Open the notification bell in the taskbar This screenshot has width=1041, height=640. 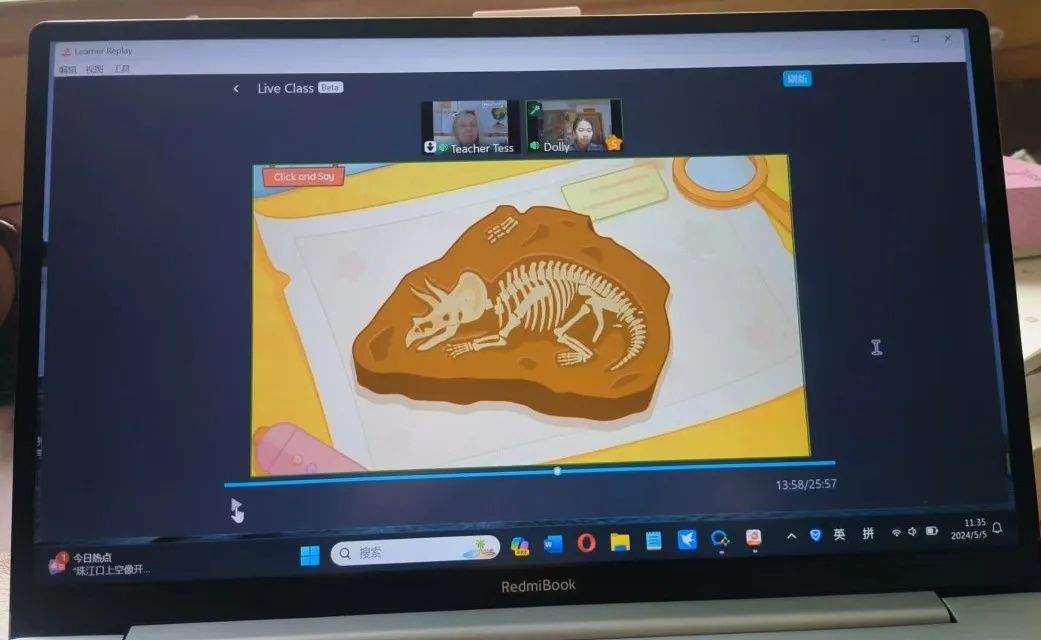coord(997,528)
